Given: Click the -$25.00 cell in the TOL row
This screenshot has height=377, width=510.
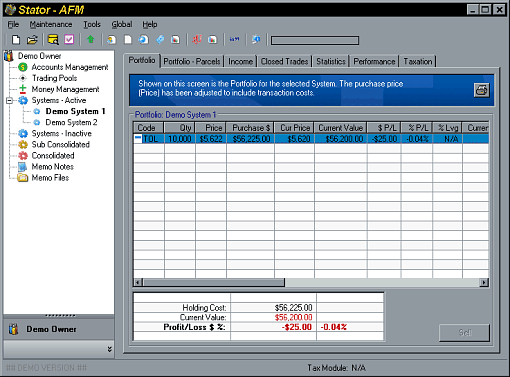Looking at the screenshot, I should [x=384, y=139].
